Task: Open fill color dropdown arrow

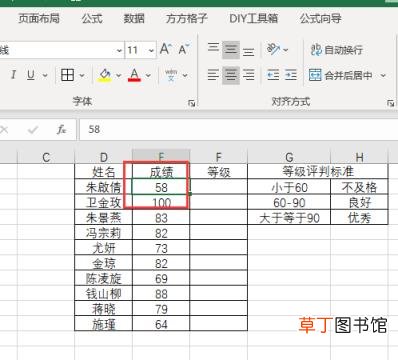Action: coord(118,76)
